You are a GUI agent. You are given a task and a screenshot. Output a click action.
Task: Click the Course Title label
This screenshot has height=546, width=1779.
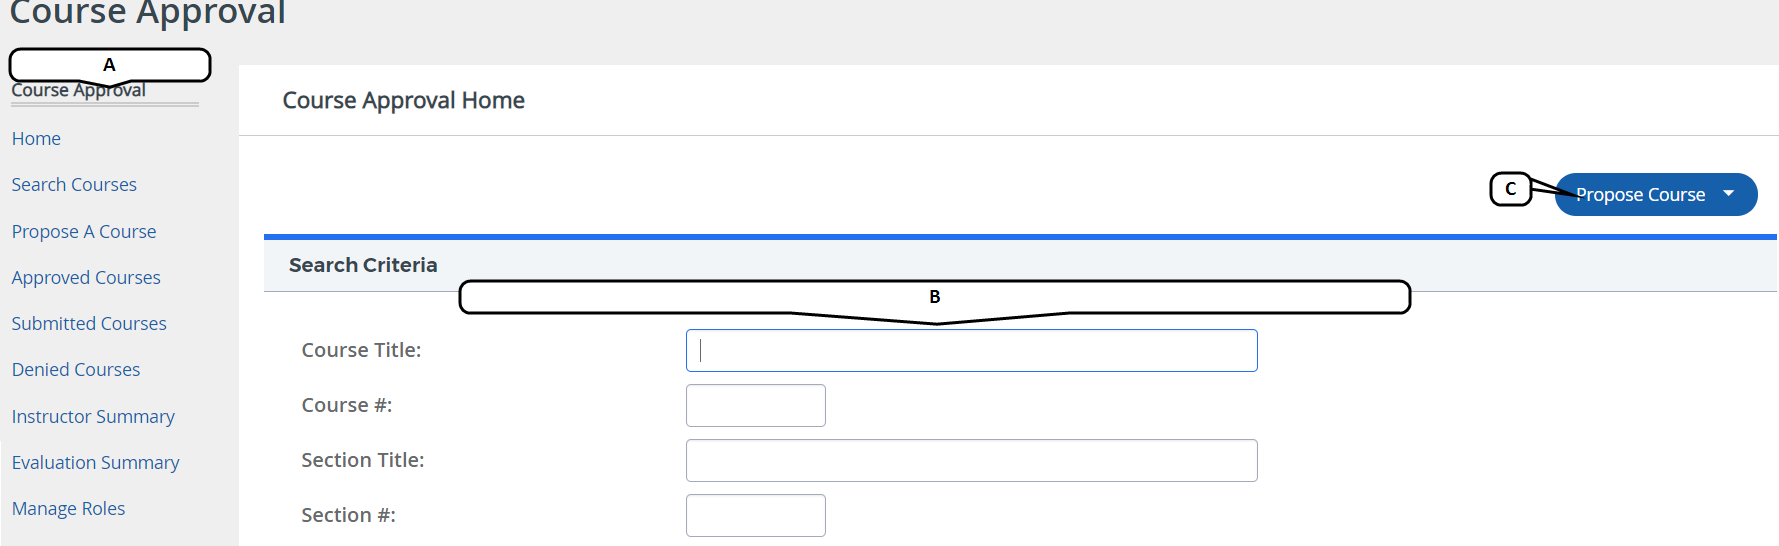click(x=361, y=351)
